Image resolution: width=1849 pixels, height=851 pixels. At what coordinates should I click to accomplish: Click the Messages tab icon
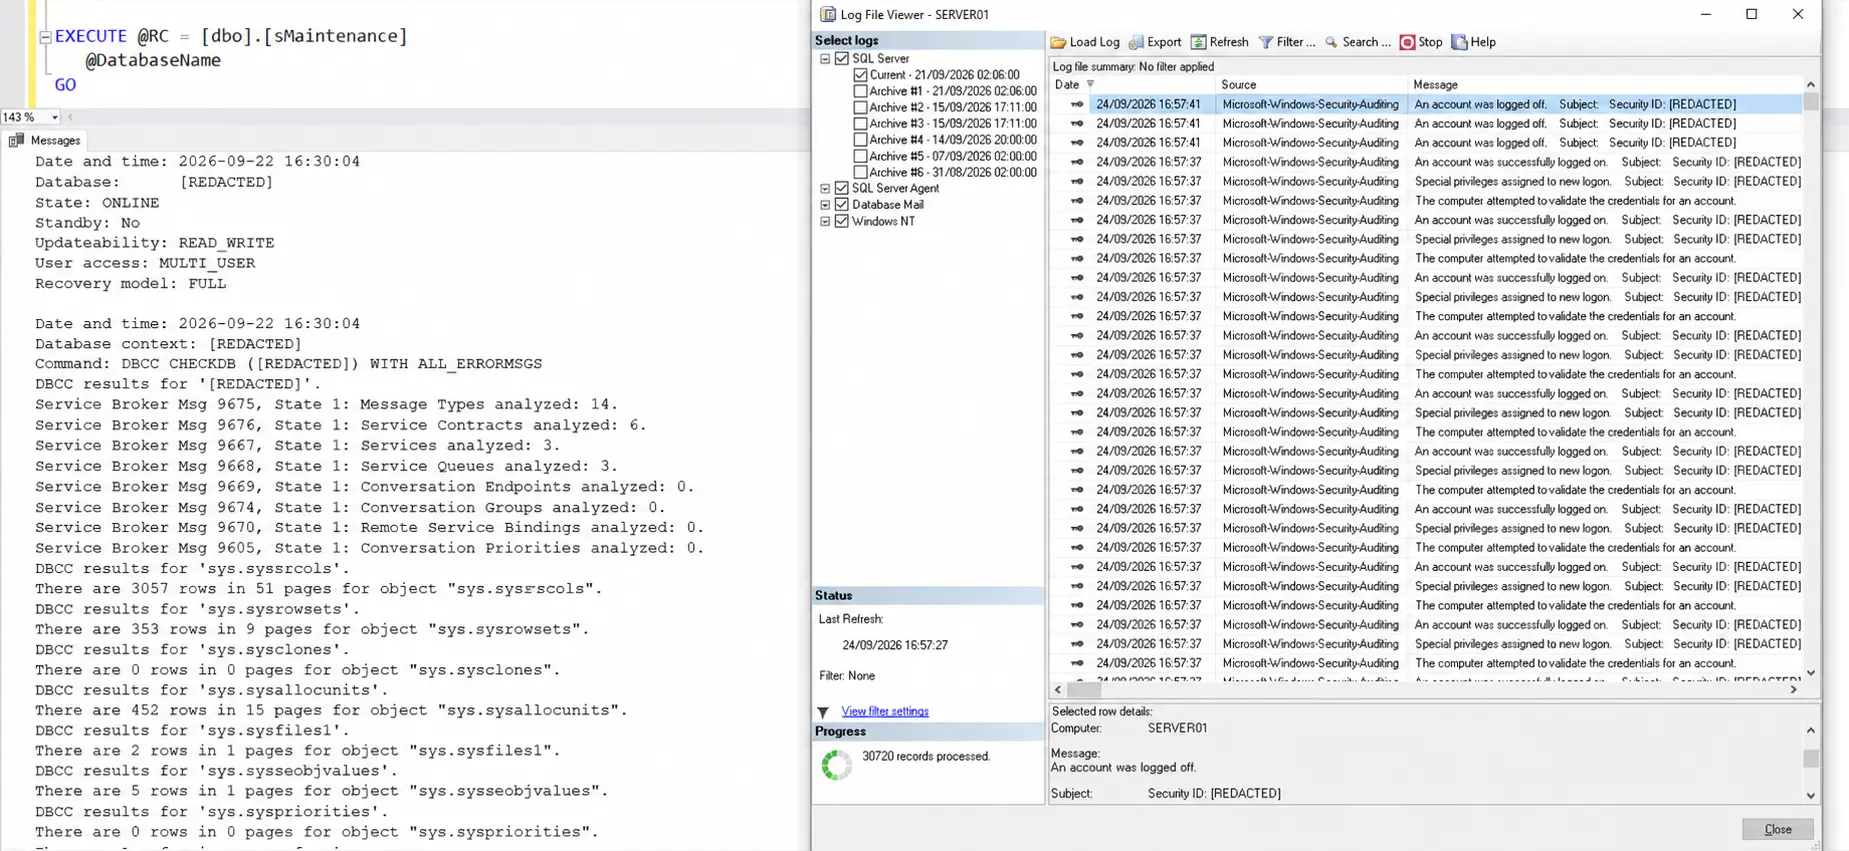click(x=16, y=141)
